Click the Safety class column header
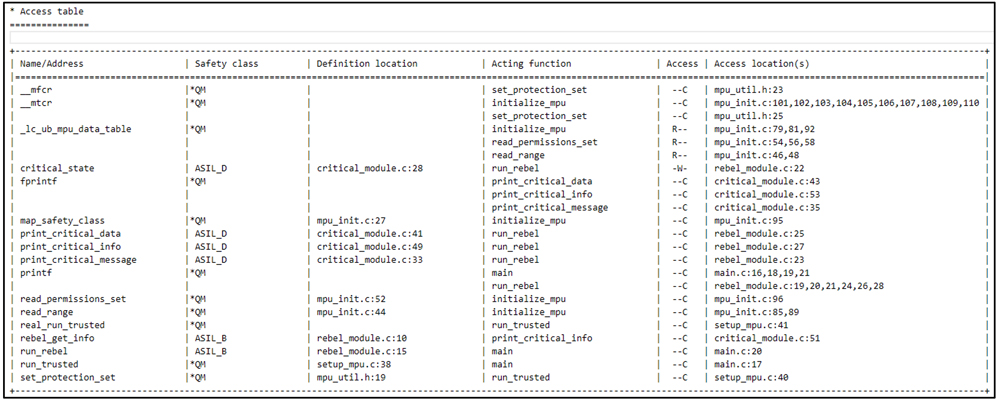Screen dimensions: 1000x402 (226, 64)
